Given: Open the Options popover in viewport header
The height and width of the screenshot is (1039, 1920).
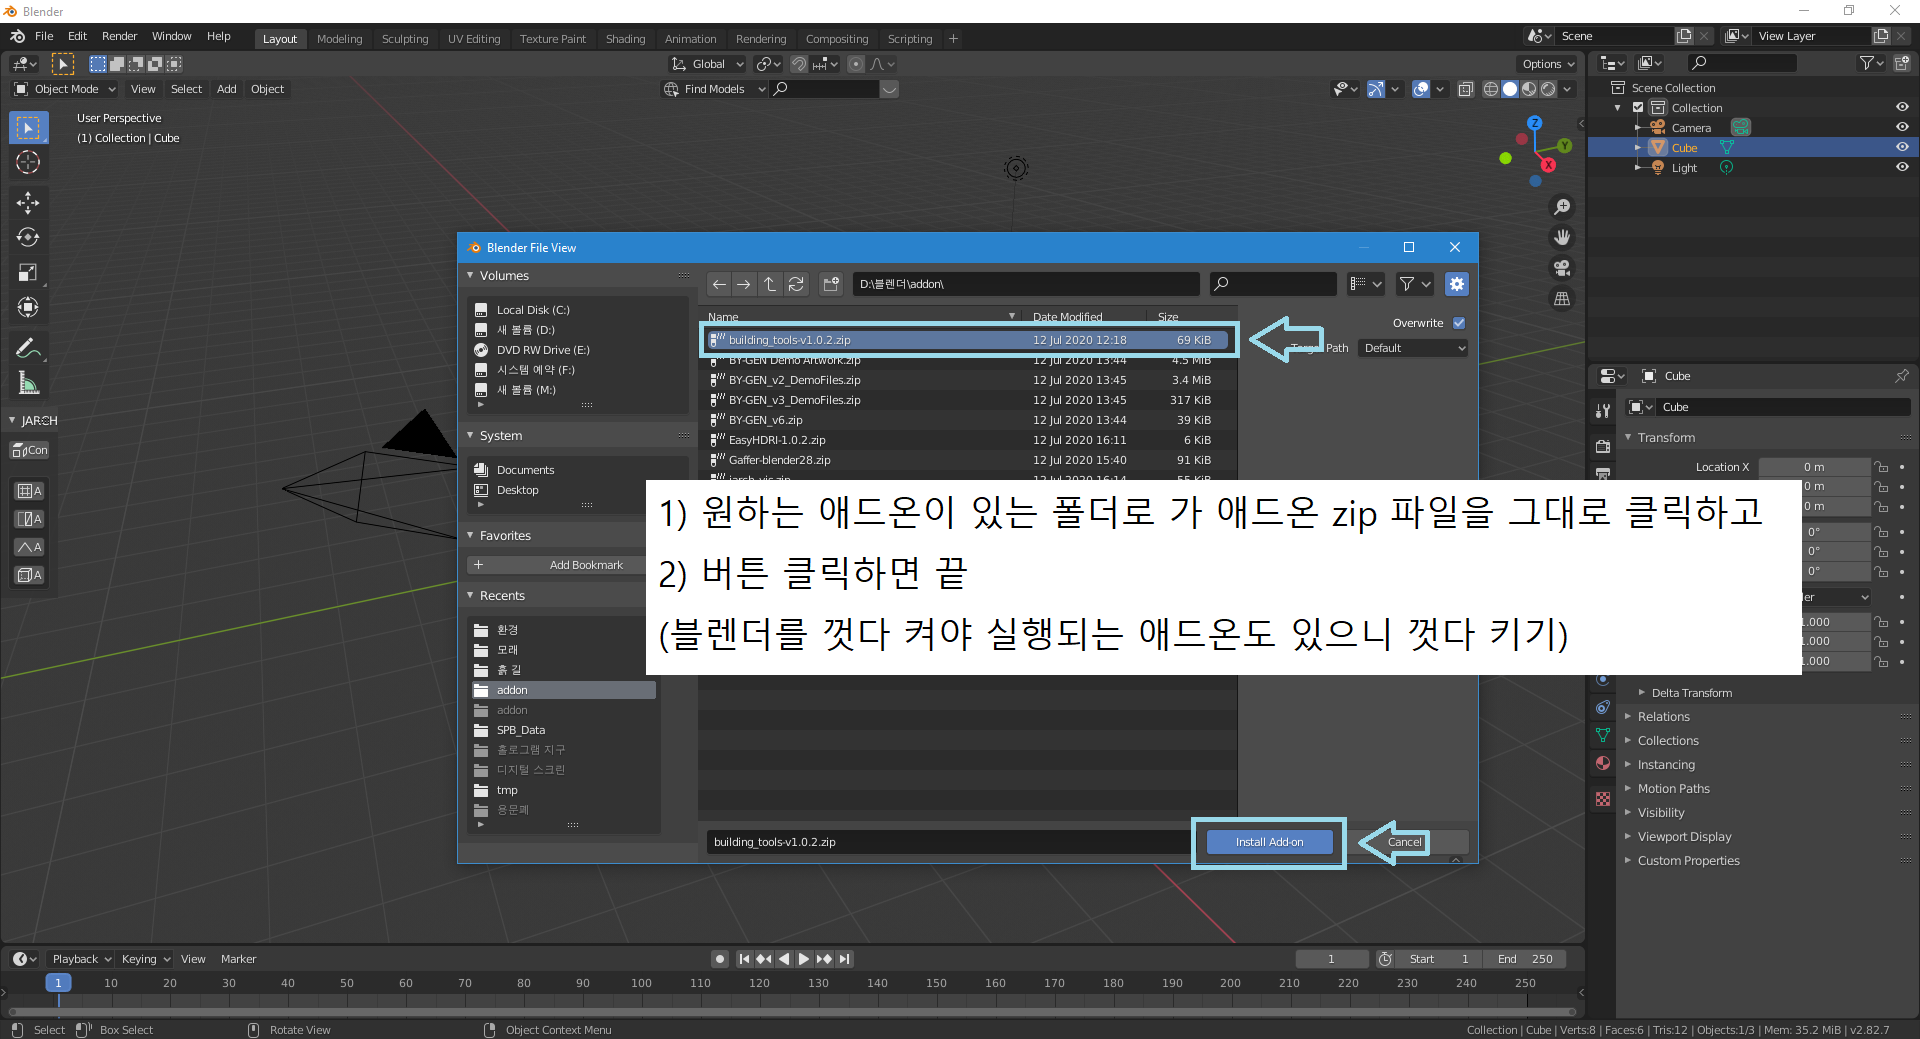Looking at the screenshot, I should coord(1547,64).
